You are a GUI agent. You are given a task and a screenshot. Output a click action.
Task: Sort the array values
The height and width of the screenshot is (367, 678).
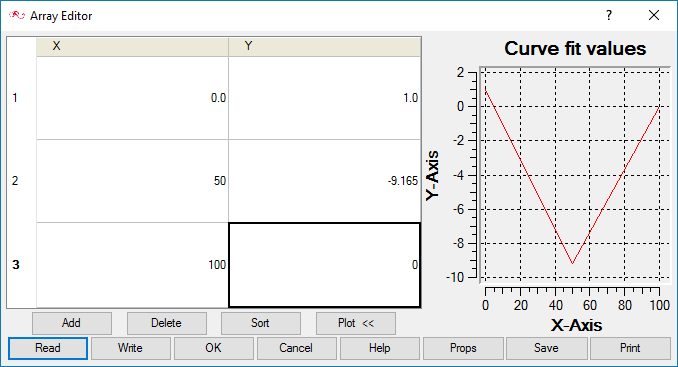coord(261,323)
